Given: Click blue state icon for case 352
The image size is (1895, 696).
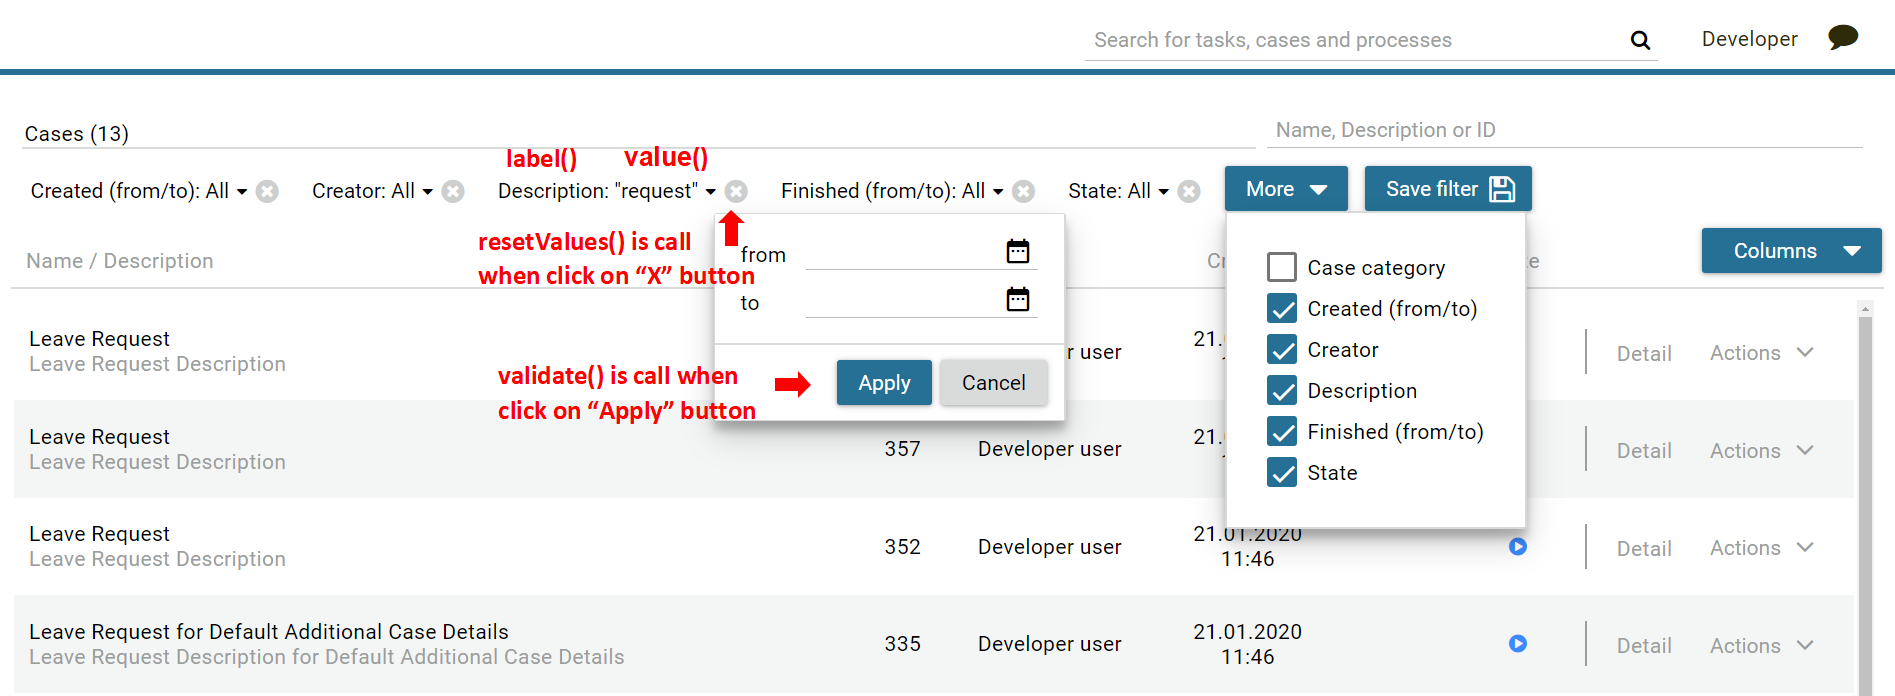Looking at the screenshot, I should point(1517,547).
